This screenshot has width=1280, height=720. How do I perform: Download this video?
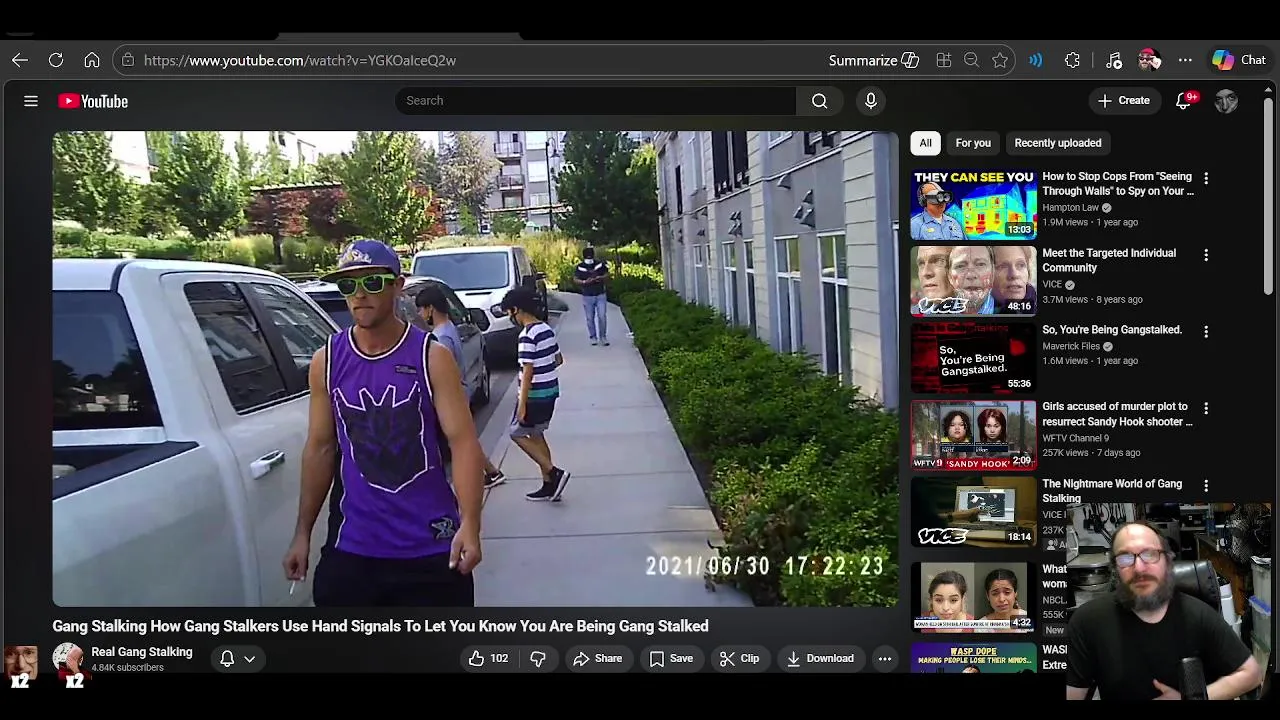coord(820,658)
